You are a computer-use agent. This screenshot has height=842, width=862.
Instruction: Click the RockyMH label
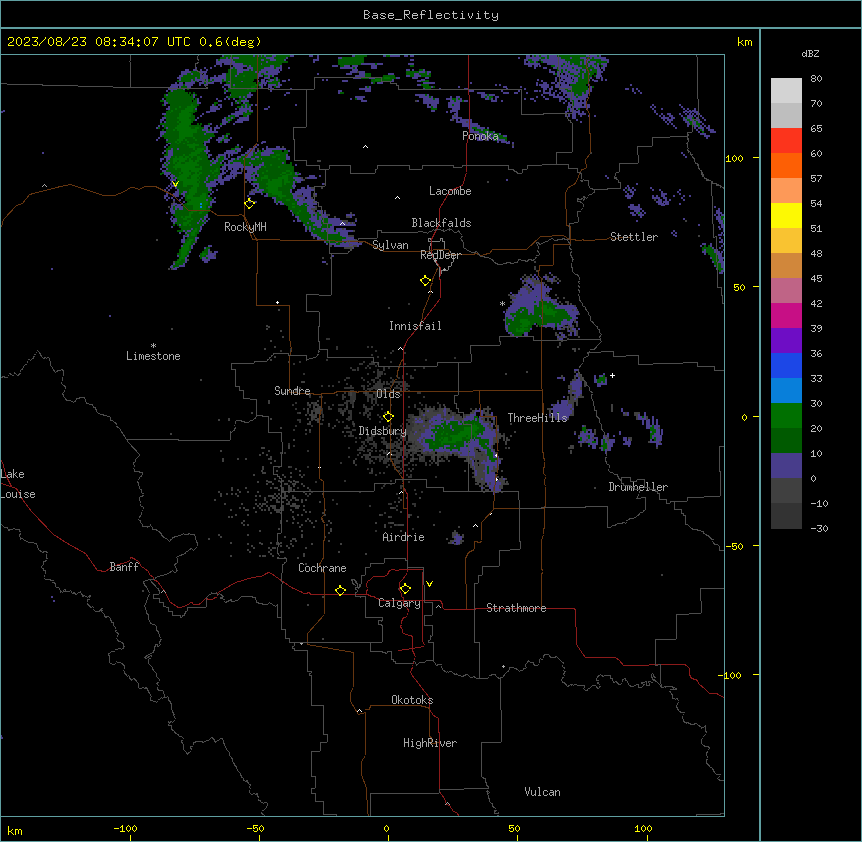pos(245,227)
